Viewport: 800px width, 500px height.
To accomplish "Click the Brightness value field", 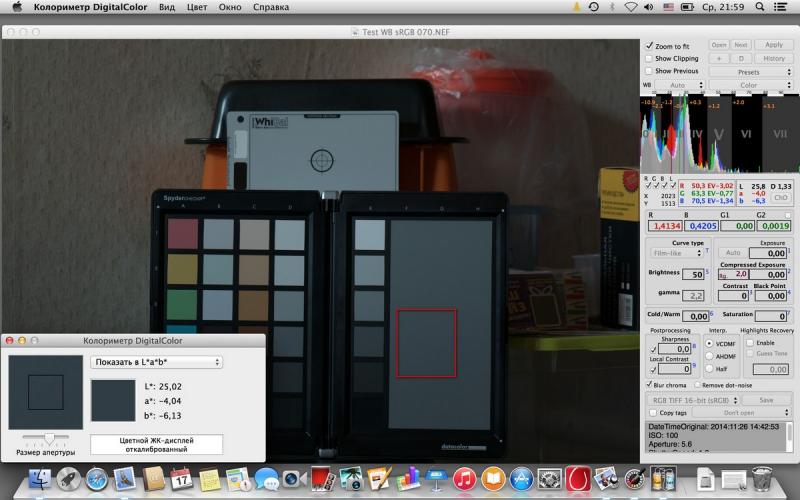I will pyautogui.click(x=694, y=274).
